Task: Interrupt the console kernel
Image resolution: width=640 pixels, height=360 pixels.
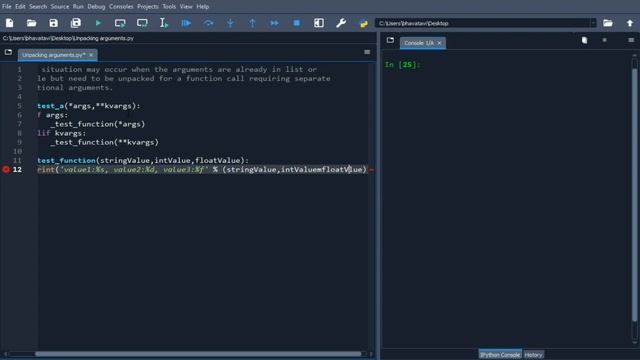Action: click(x=604, y=40)
